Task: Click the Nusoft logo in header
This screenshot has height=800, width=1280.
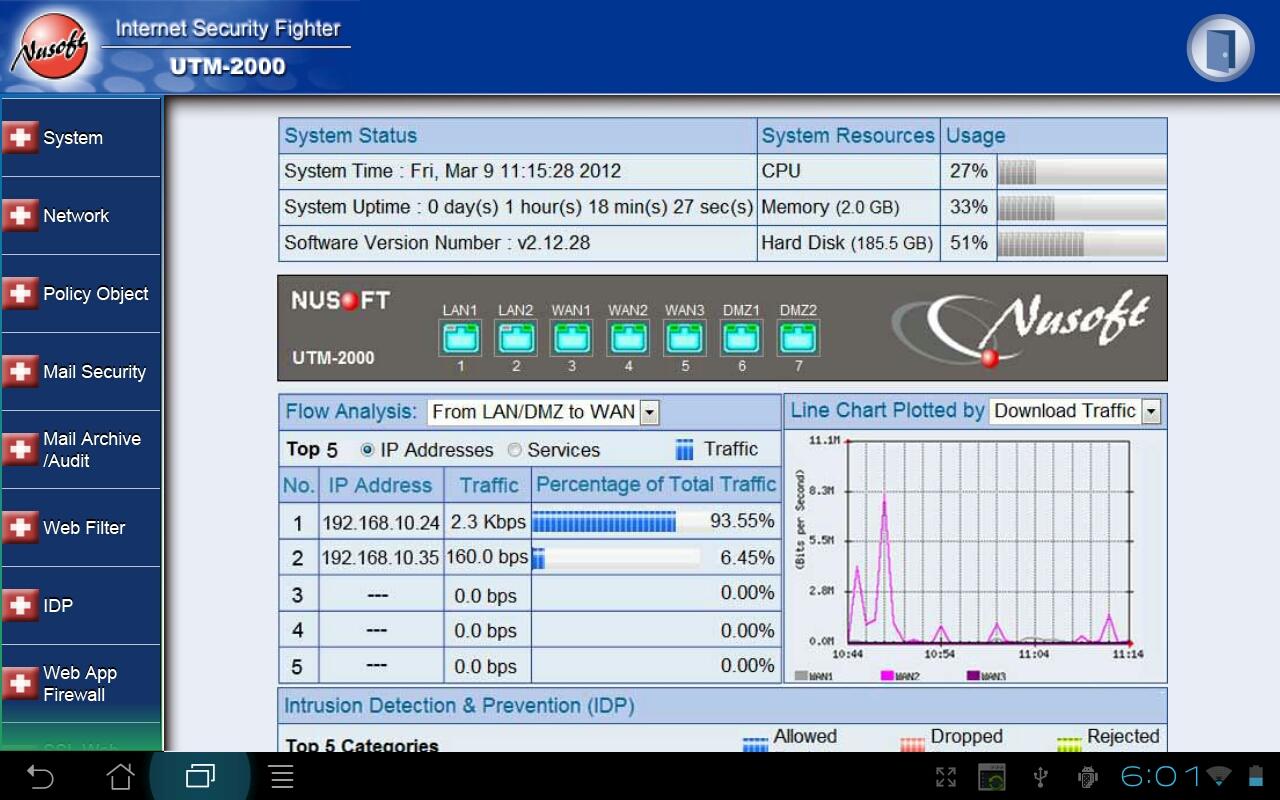Action: click(x=50, y=48)
